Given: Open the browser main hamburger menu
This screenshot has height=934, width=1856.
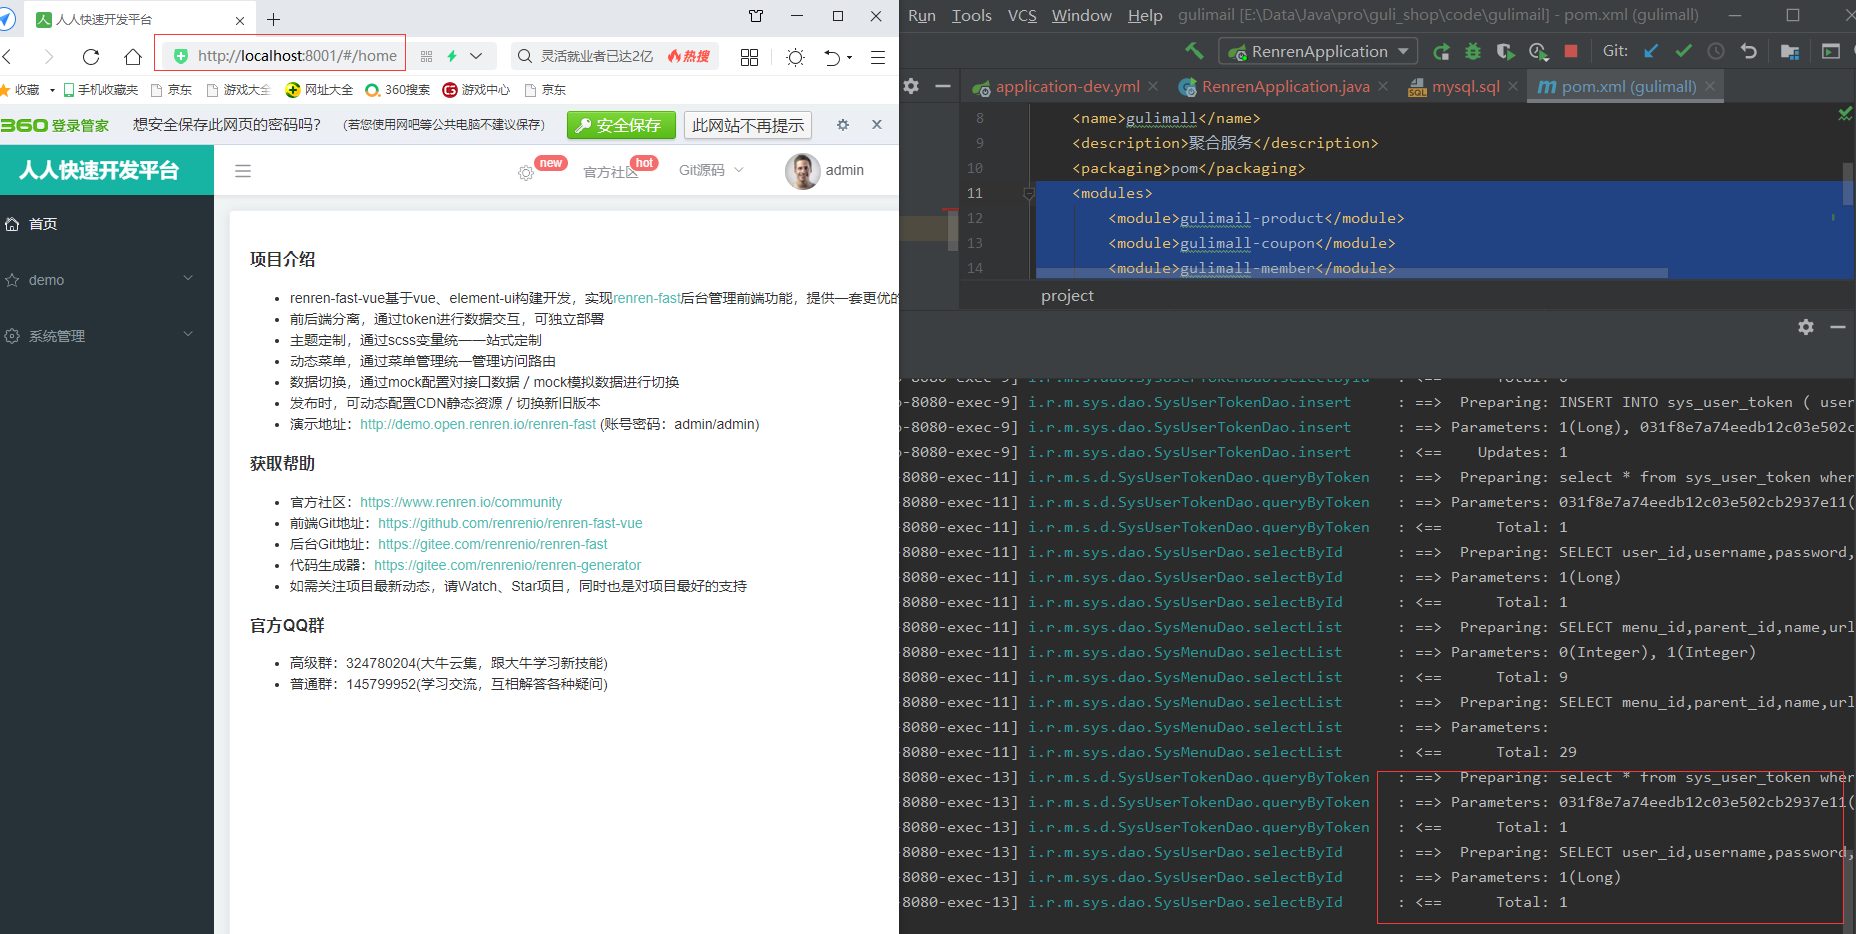Looking at the screenshot, I should (878, 57).
